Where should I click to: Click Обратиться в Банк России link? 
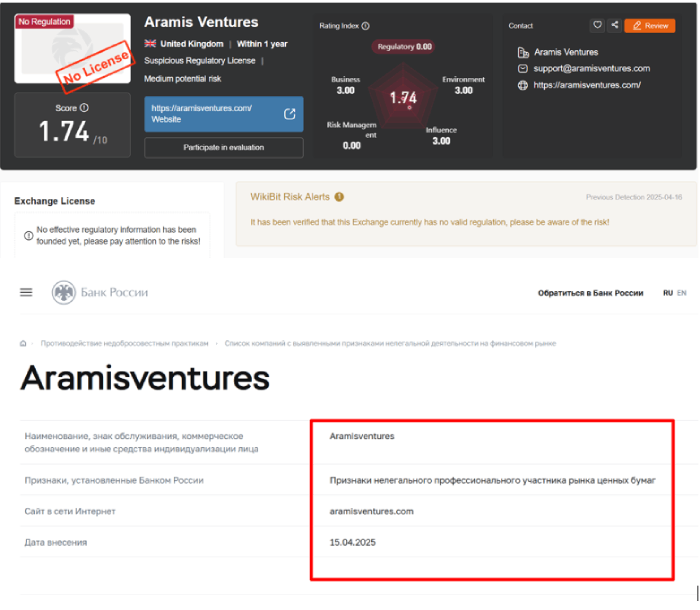click(590, 293)
